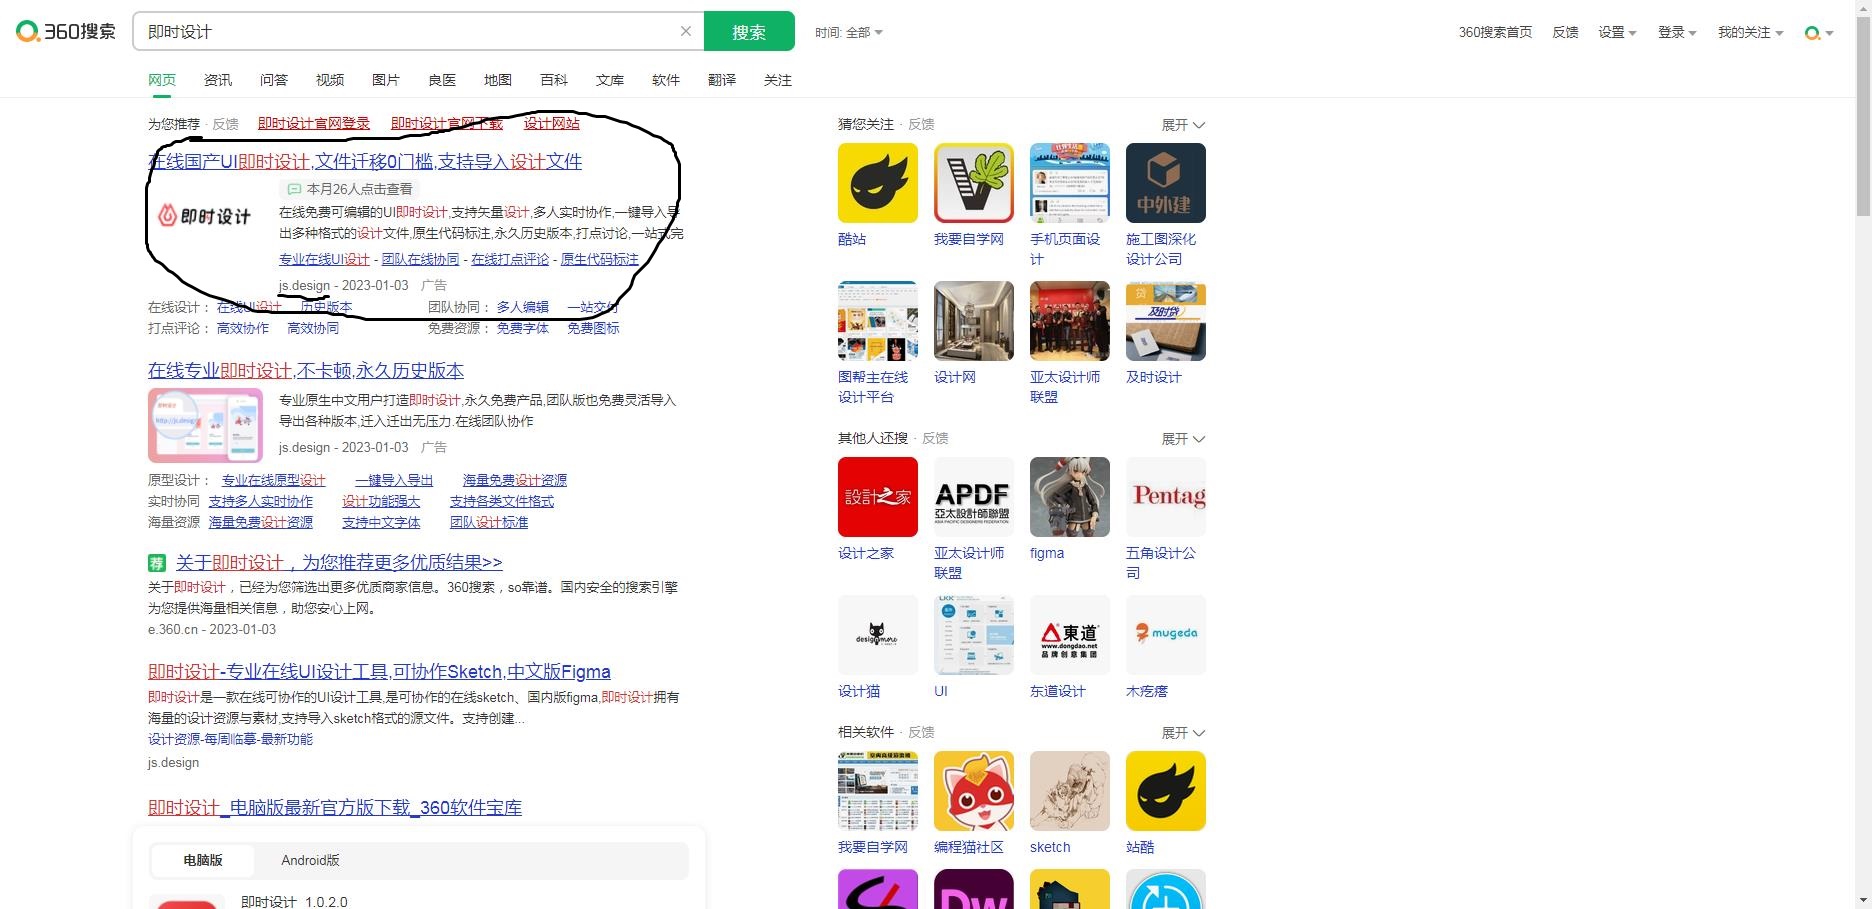Click the 团队设计标准 sublink

point(489,522)
